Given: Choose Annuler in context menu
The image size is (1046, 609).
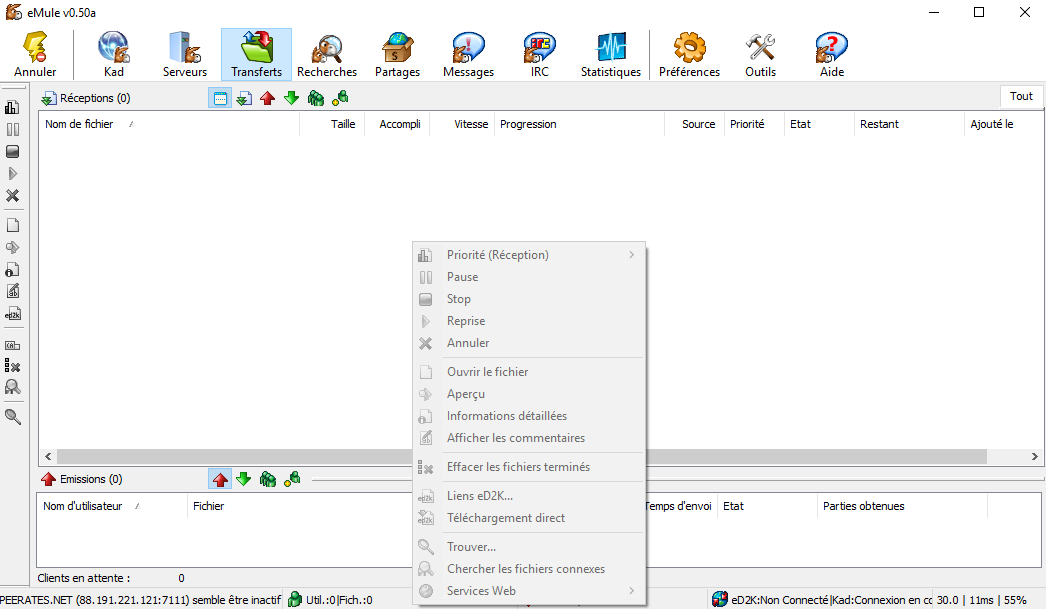Looking at the screenshot, I should tap(529, 343).
